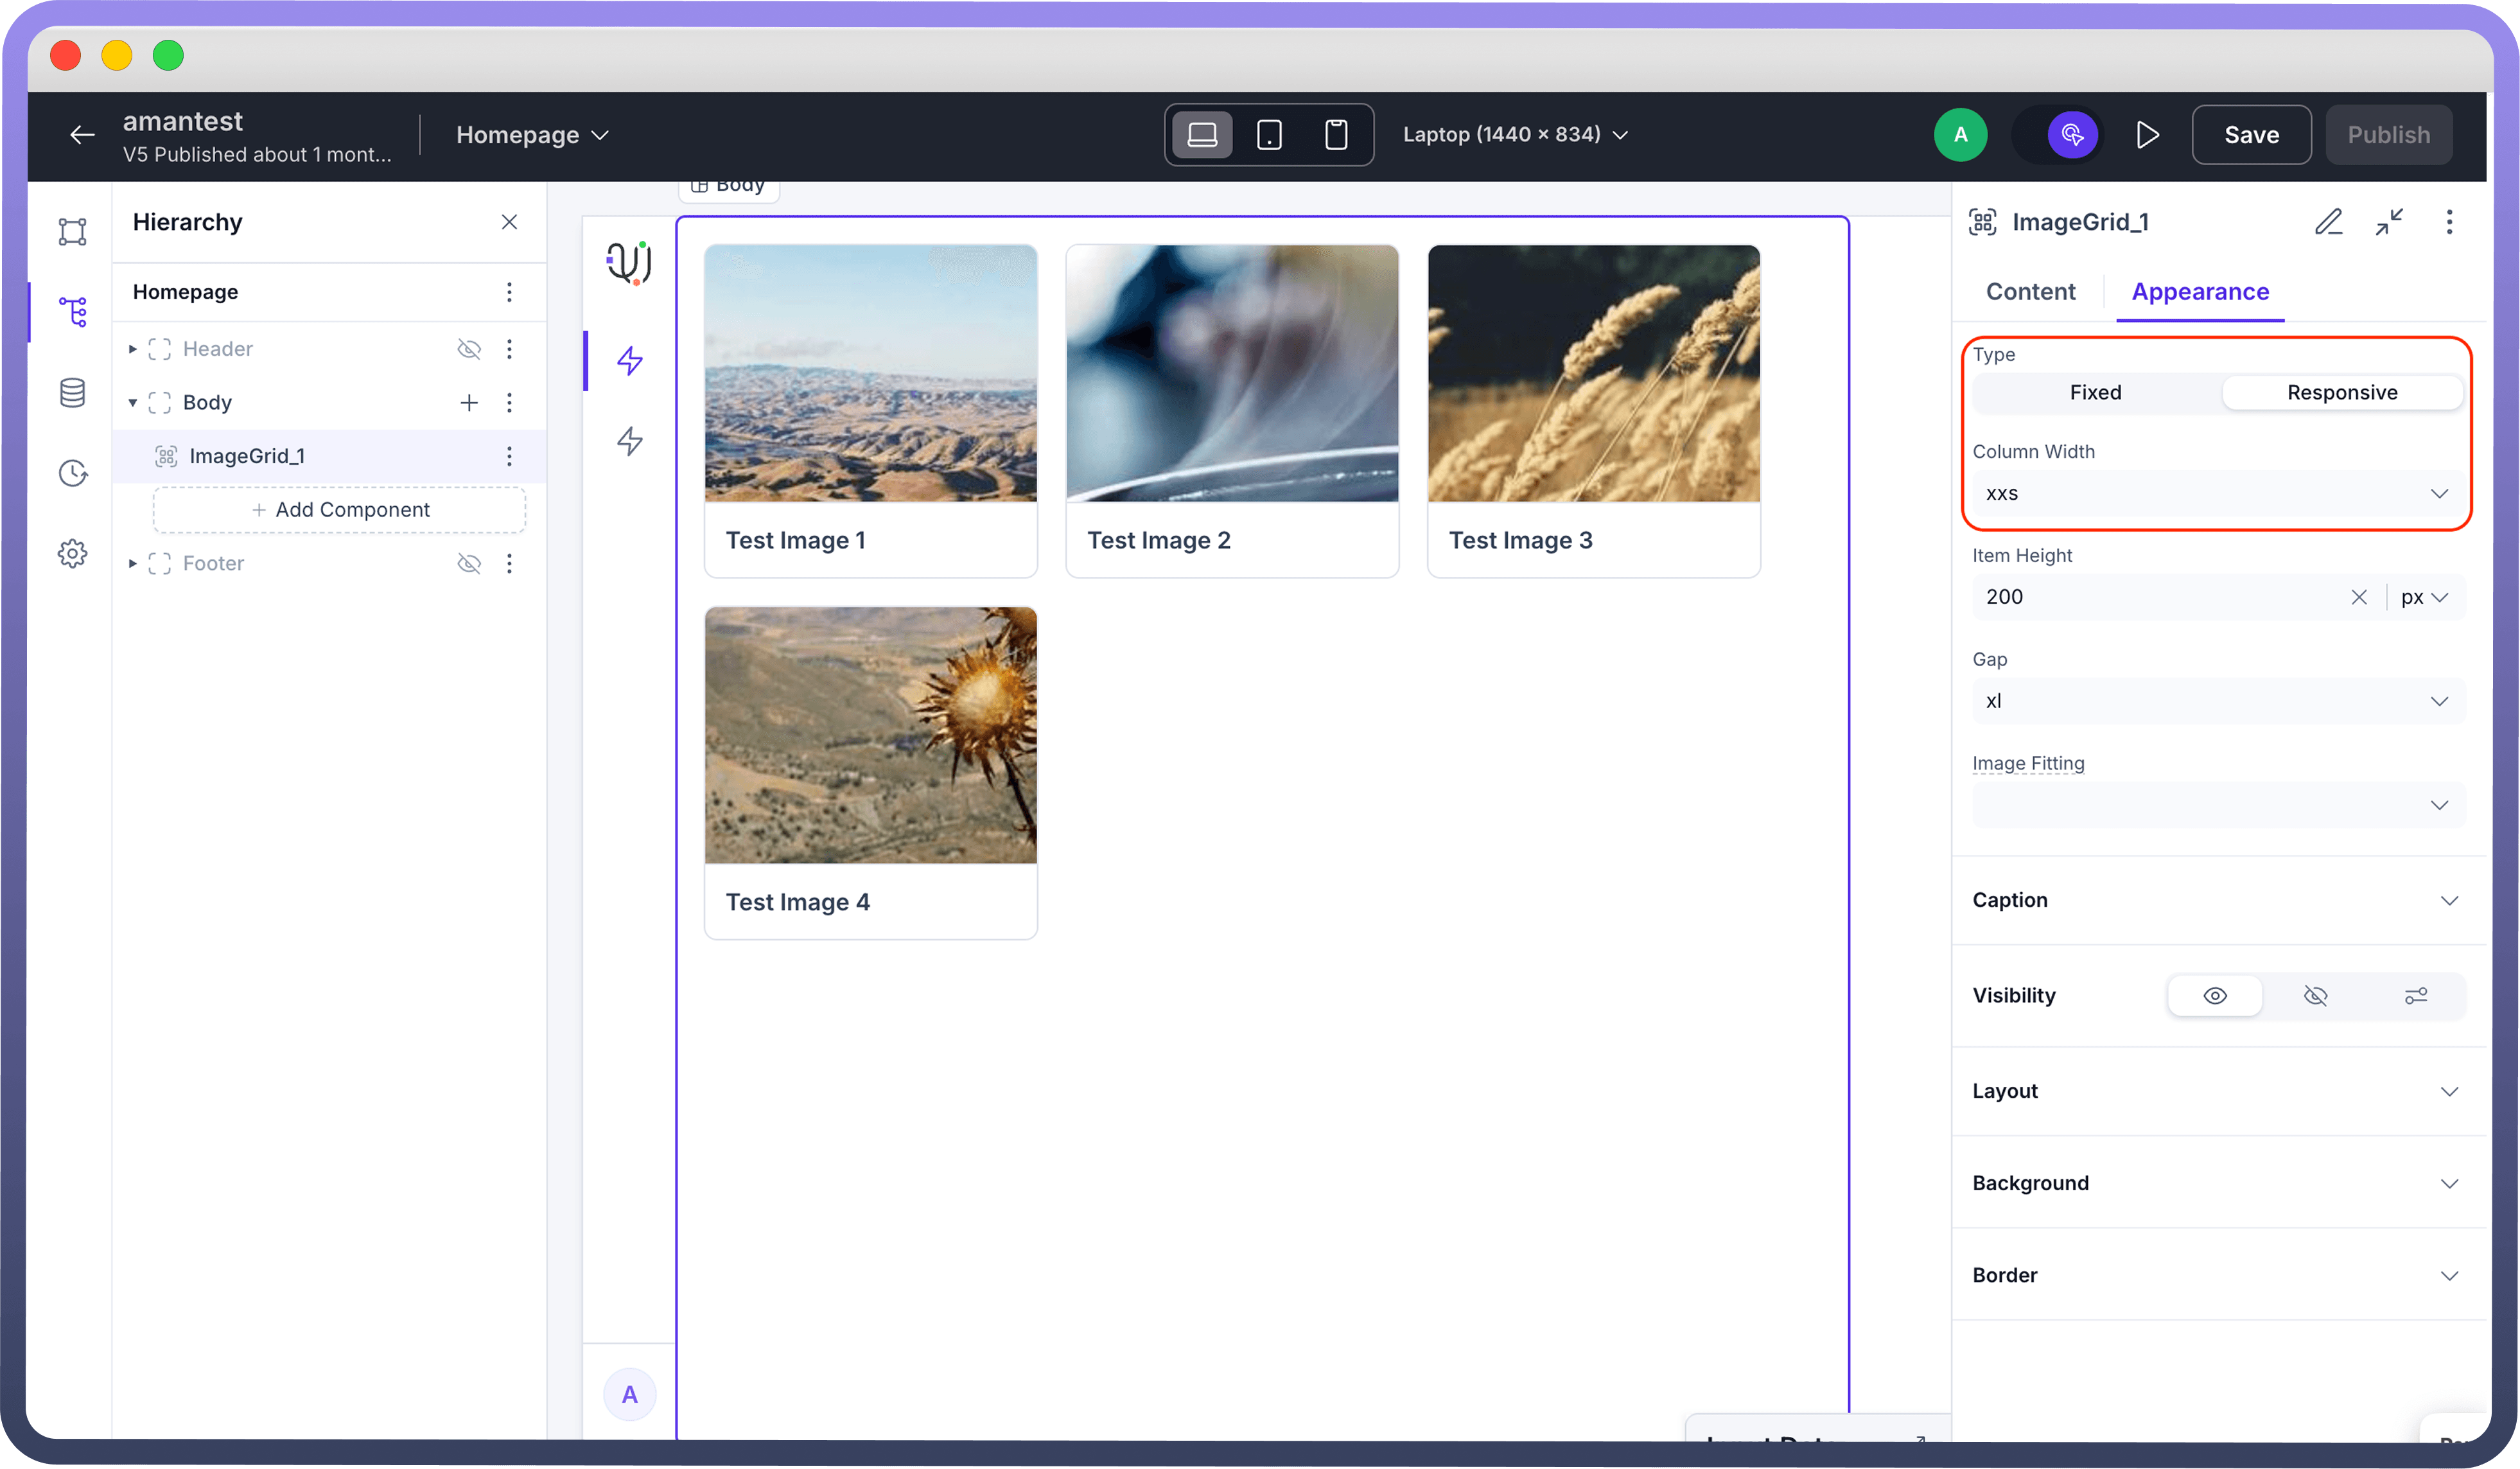Set visibility to hidden with crossed-eye icon
The width and height of the screenshot is (2520, 1469).
click(x=2315, y=996)
